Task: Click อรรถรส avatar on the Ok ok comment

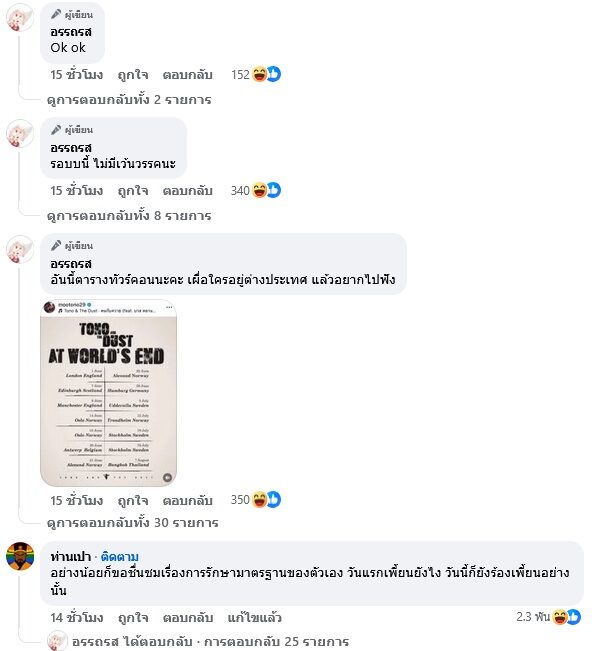Action: (x=20, y=17)
